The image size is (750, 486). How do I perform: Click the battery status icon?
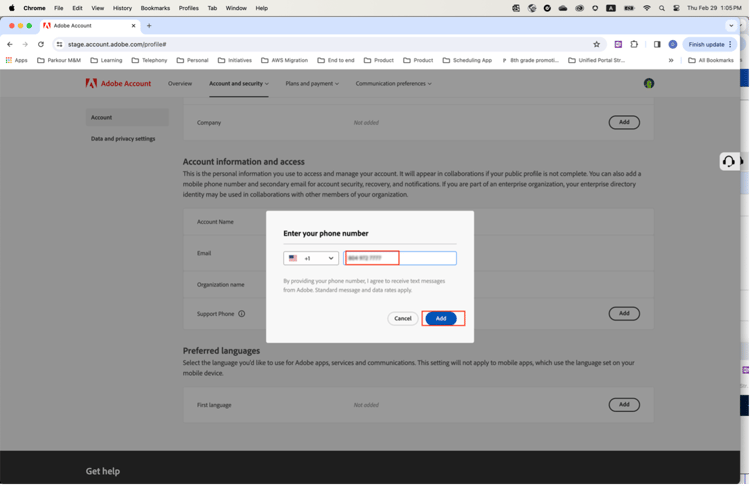(629, 8)
